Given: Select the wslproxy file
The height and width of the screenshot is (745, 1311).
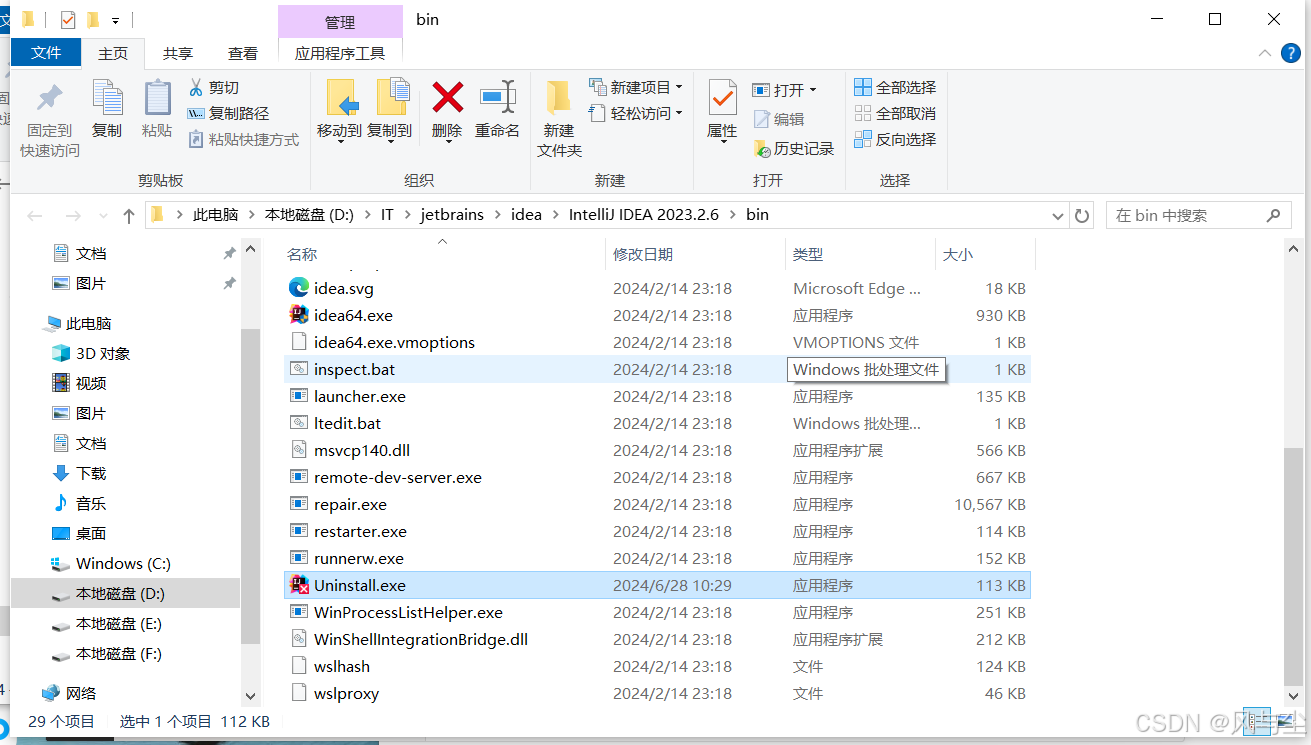Looking at the screenshot, I should tap(657, 693).
